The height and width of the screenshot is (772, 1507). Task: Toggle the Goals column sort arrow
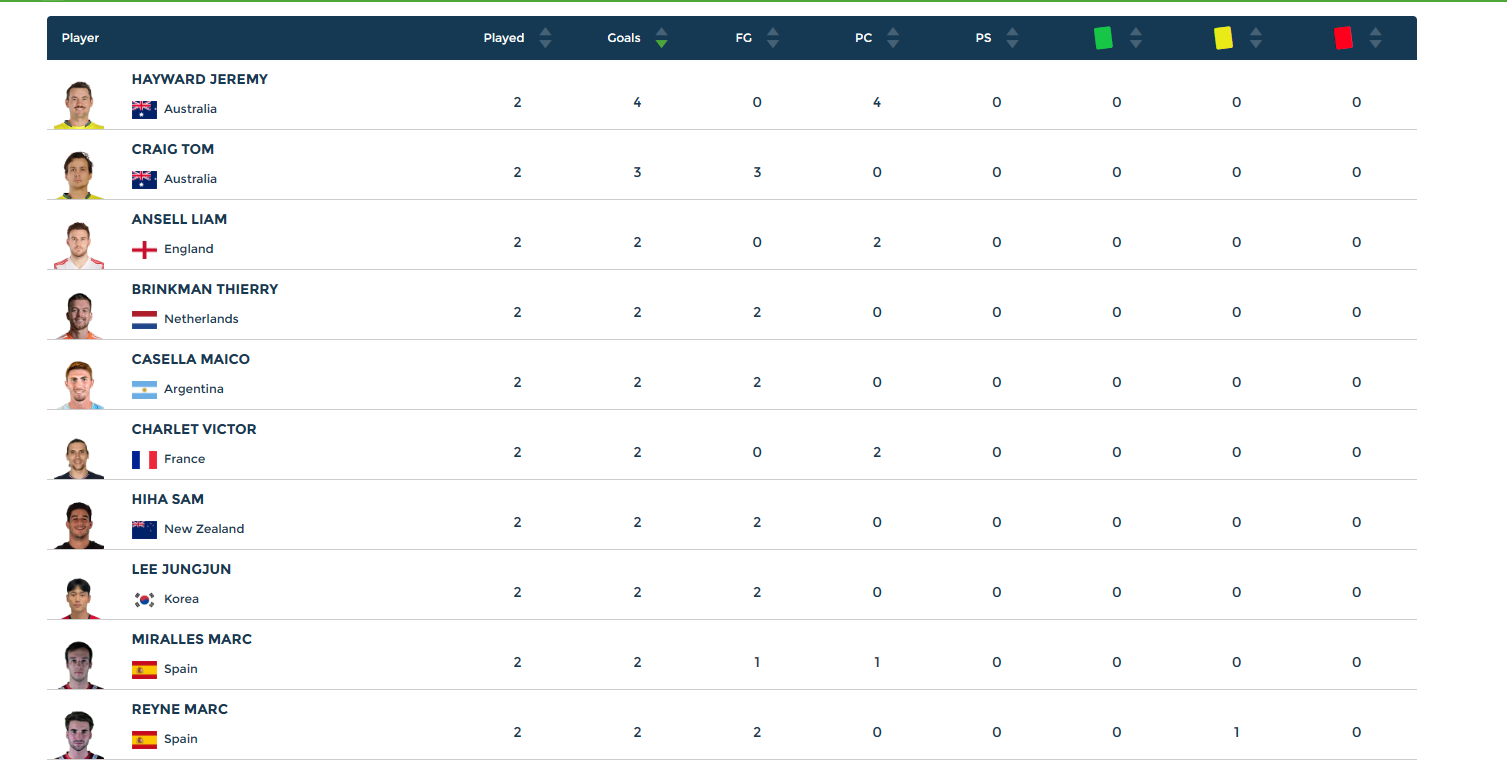(661, 38)
